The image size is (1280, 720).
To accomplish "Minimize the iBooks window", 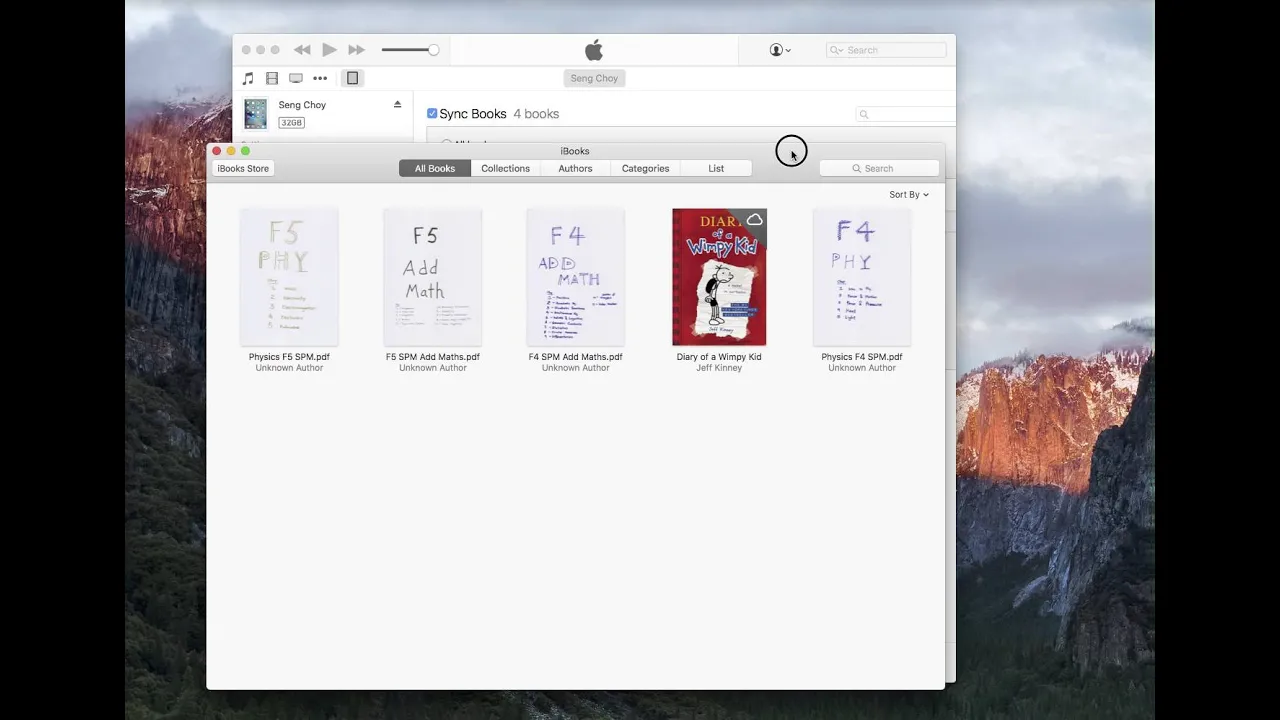I will [231, 151].
